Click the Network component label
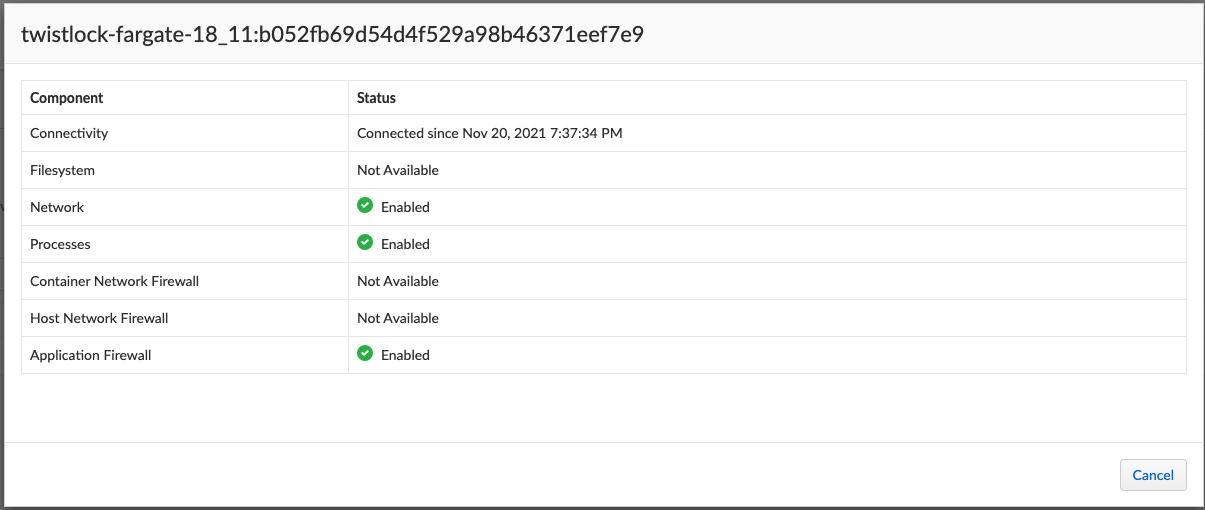This screenshot has width=1205, height=510. click(57, 207)
